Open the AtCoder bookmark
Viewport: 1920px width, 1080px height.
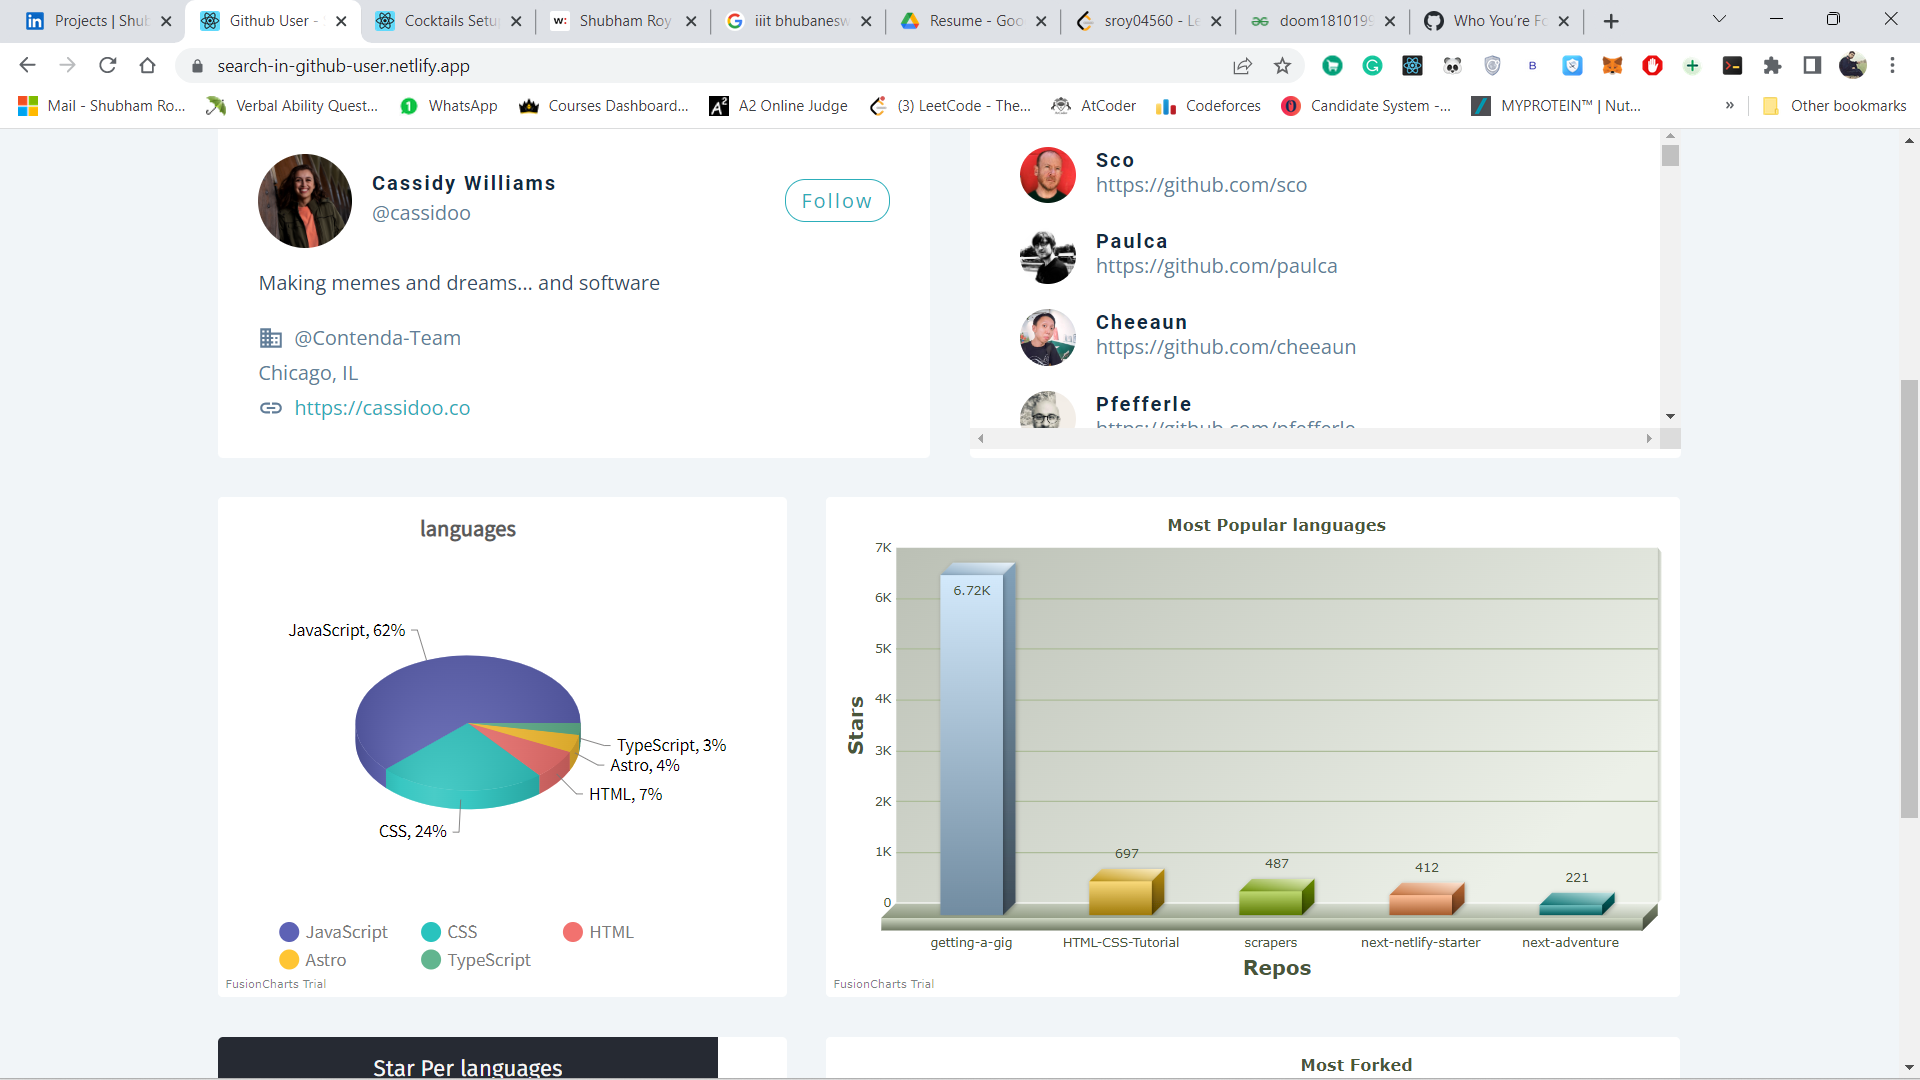click(x=1094, y=106)
